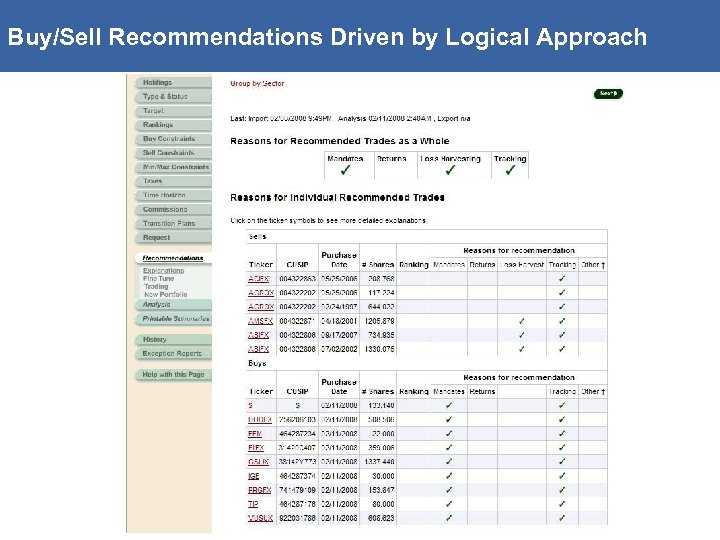
Task: Open the S ticker link in Buys
Action: (250, 405)
